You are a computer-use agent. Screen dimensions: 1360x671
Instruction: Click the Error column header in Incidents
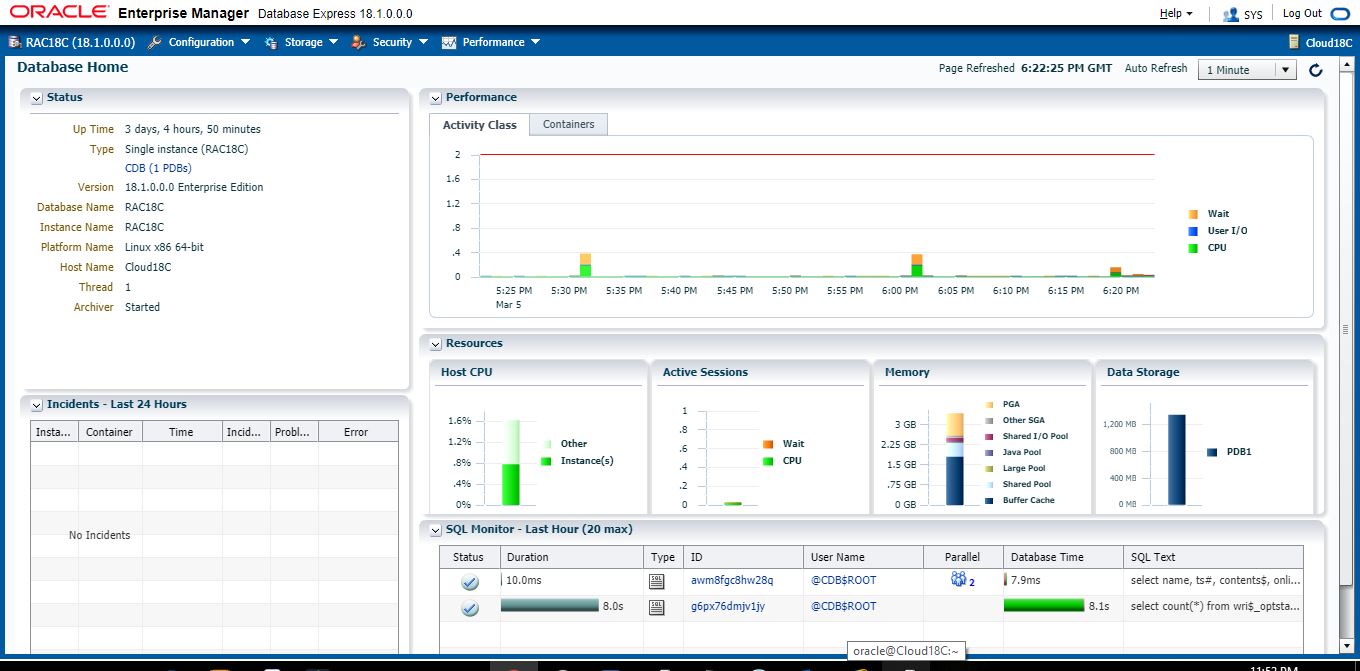[x=356, y=432]
